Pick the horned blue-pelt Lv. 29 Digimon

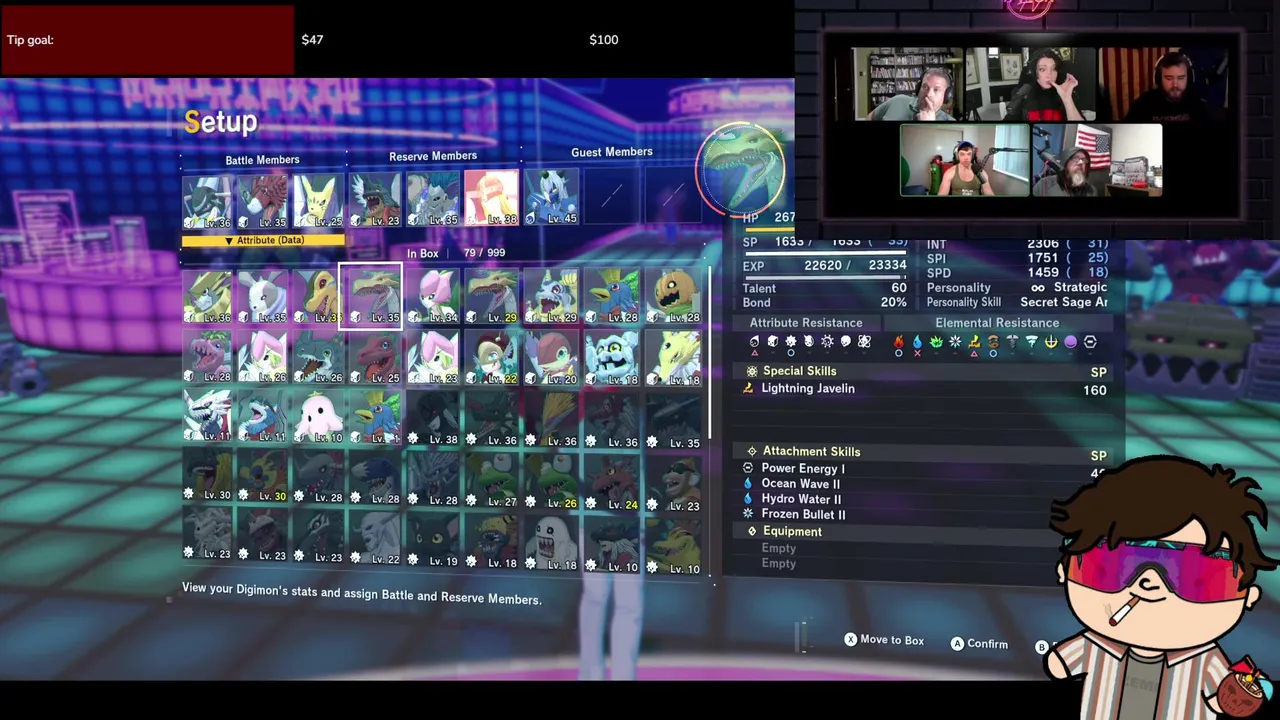pos(552,296)
